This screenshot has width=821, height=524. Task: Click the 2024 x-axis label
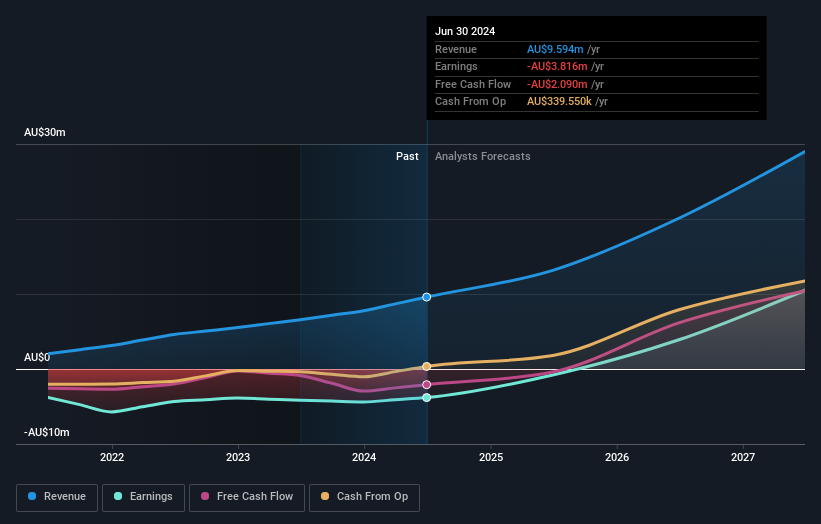pos(364,458)
